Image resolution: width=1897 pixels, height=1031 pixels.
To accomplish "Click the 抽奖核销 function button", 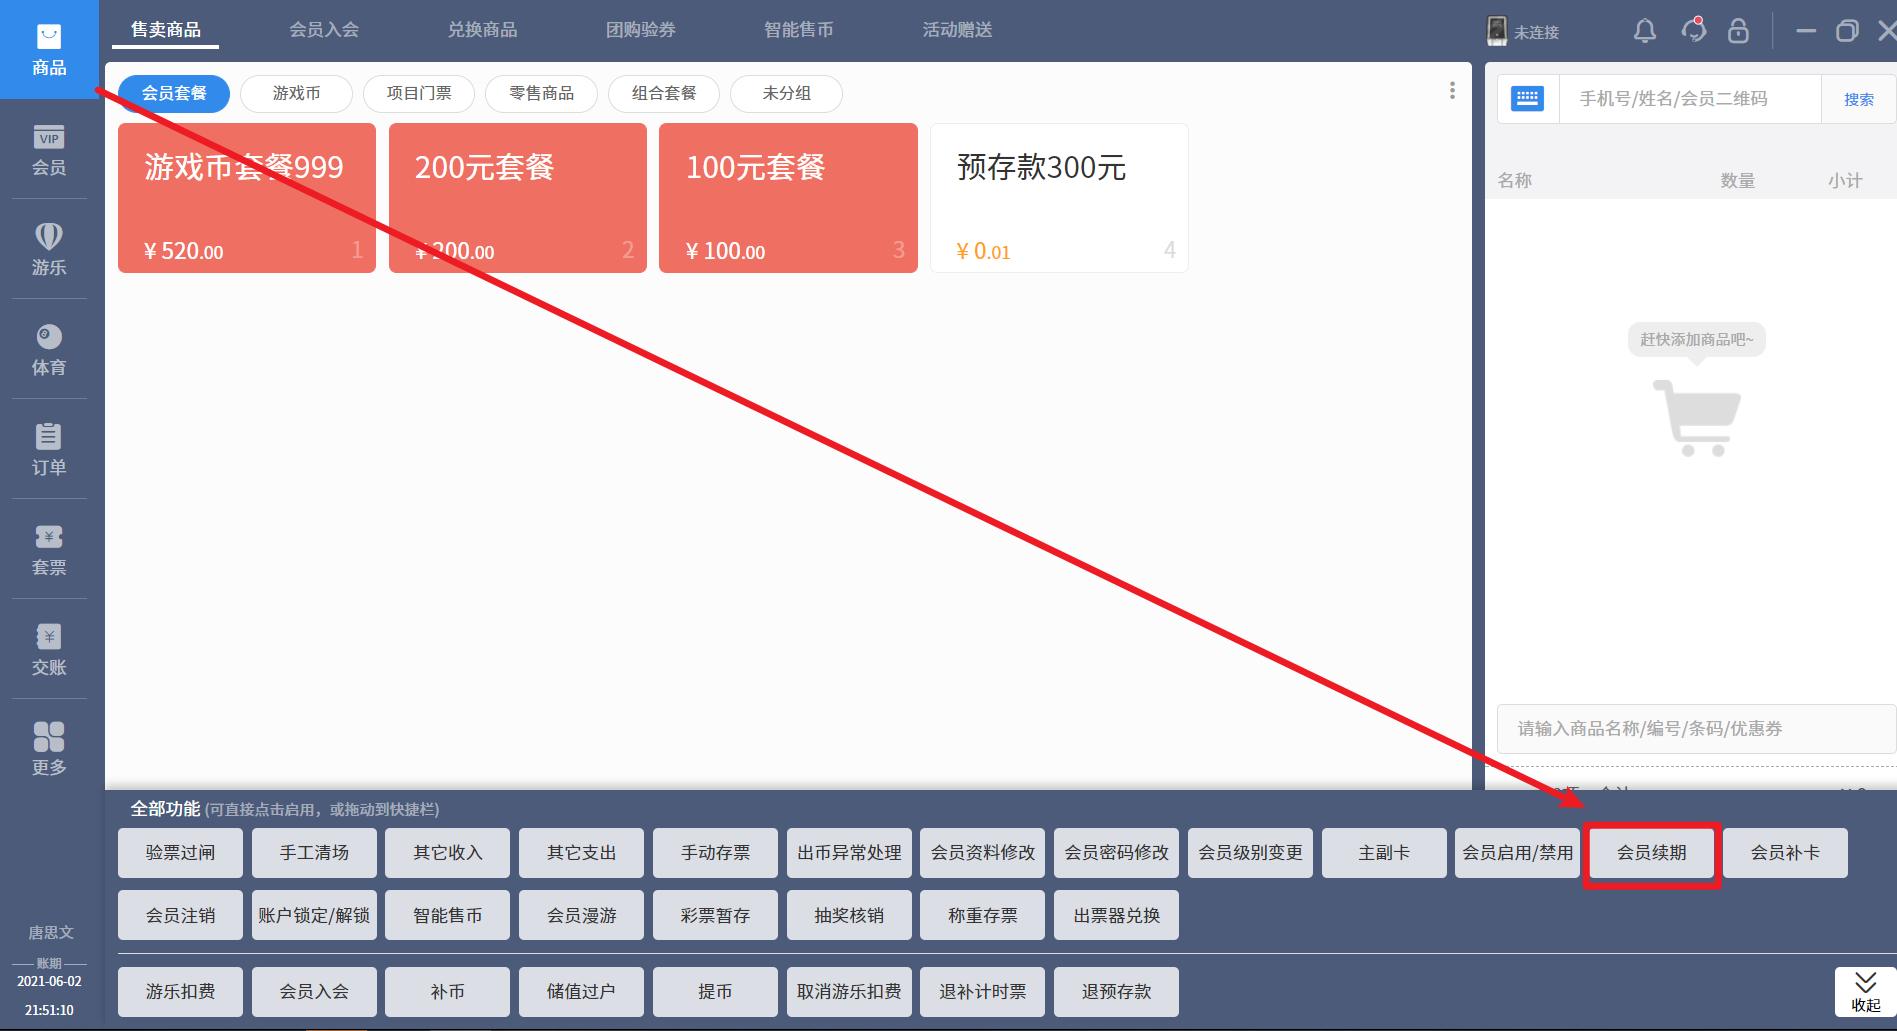I will coord(849,915).
